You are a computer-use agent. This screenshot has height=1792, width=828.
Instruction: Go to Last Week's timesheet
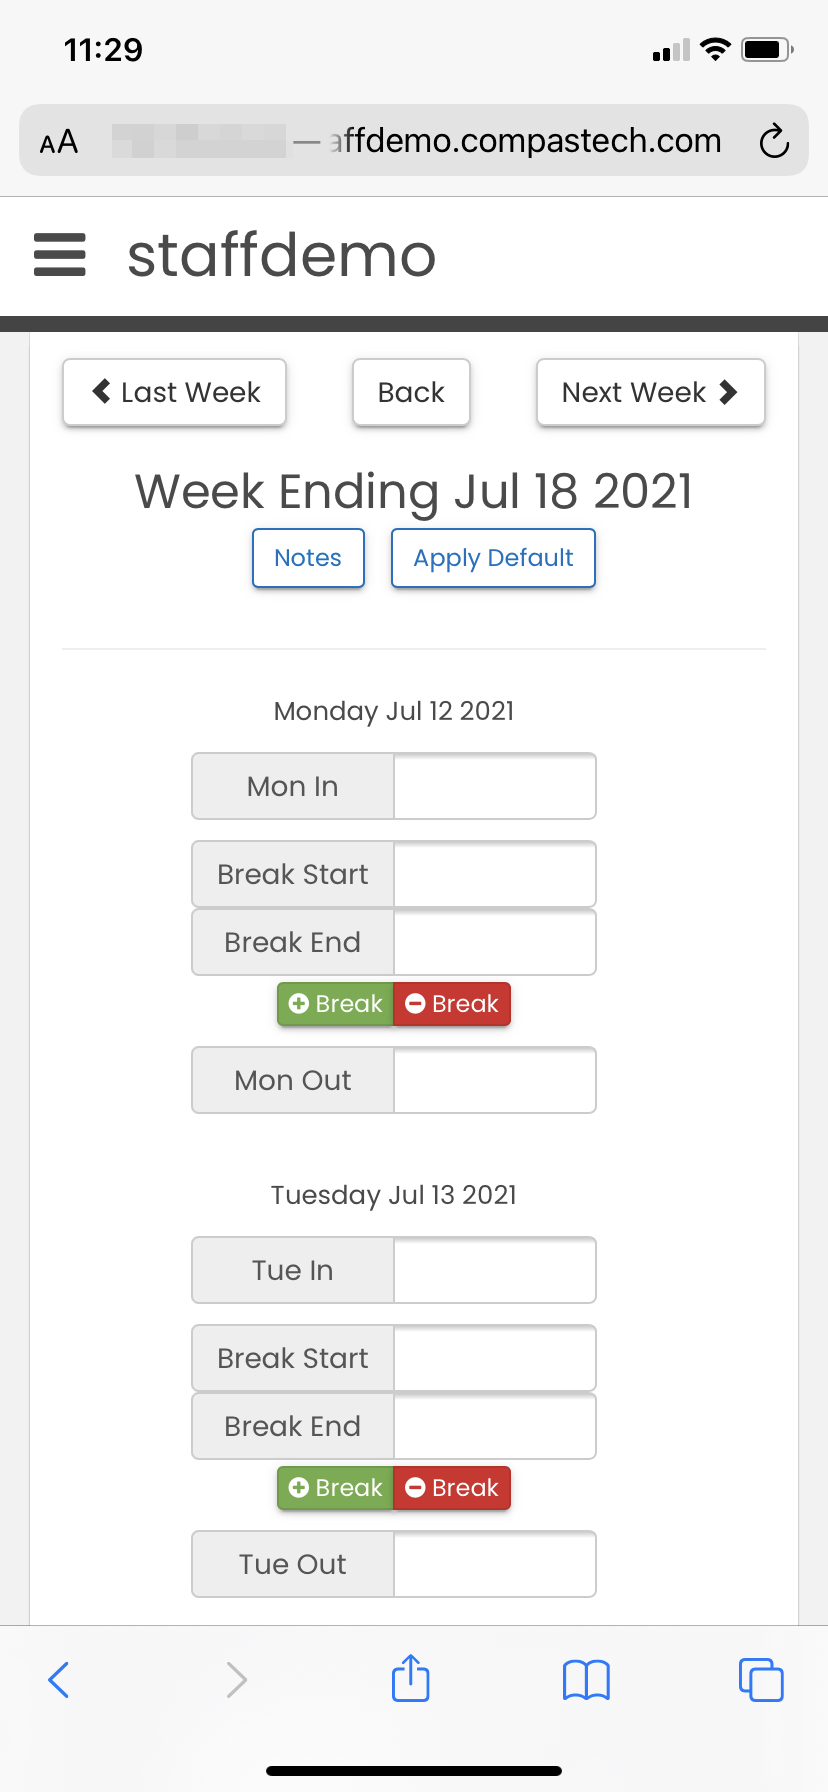point(175,392)
